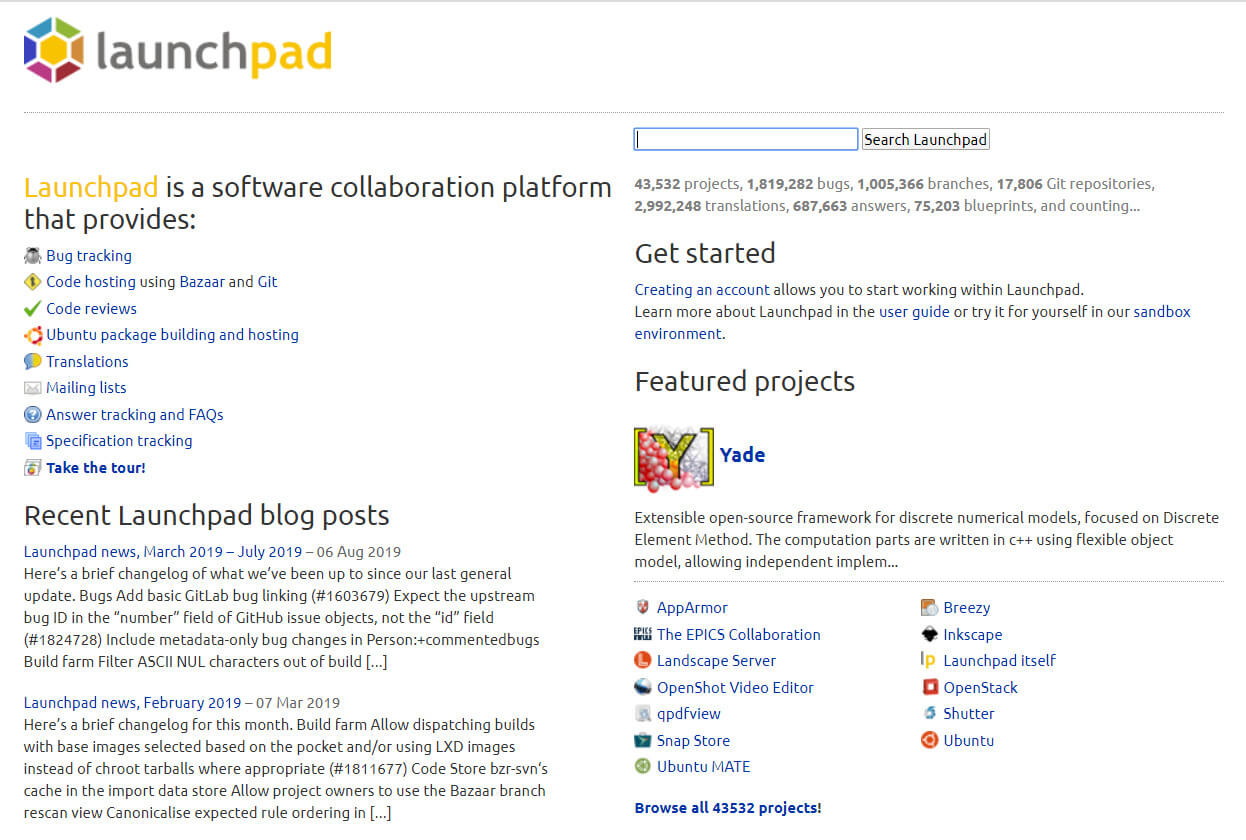
Task: Click the Launchpad logo icon
Action: [54, 49]
